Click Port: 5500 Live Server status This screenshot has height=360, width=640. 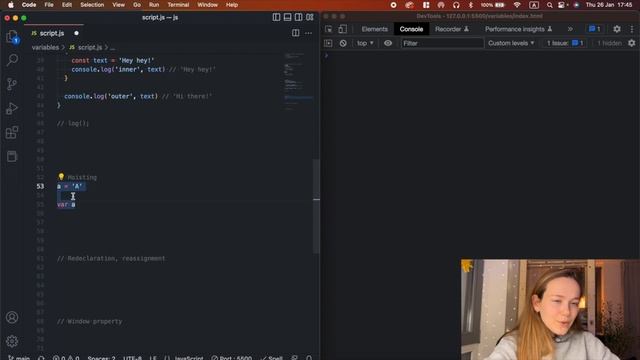[232, 358]
